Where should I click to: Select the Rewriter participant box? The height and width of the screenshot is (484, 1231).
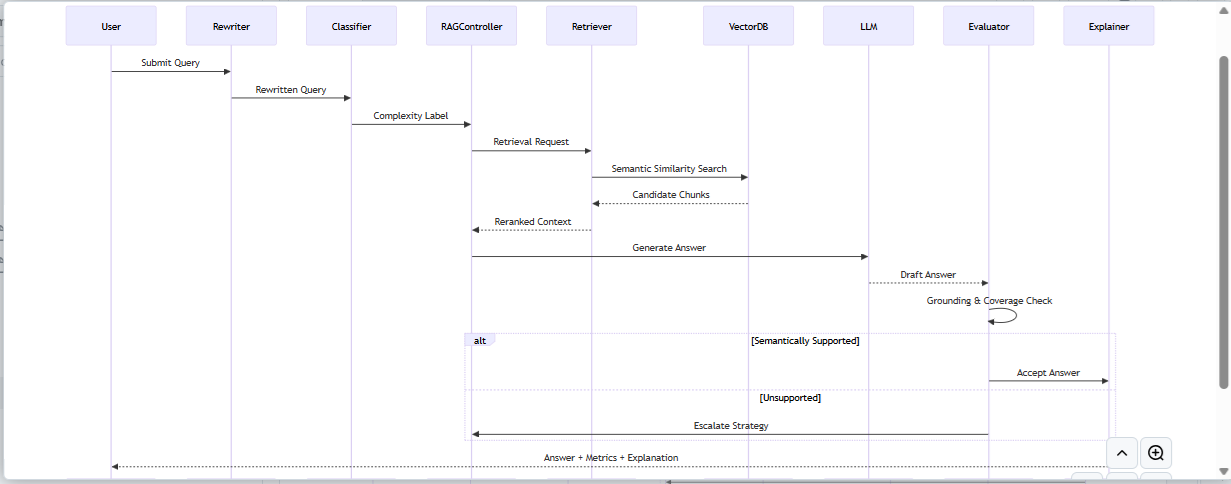point(231,26)
